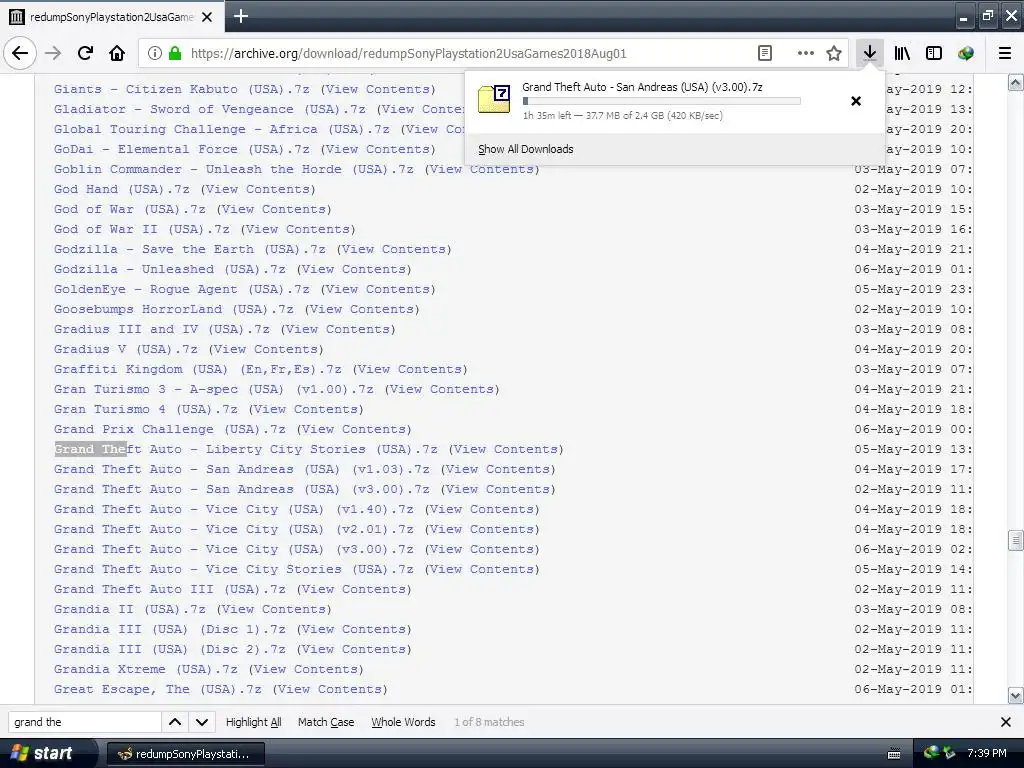Open Godzilla - Unleashed (USA).7z link
The height and width of the screenshot is (768, 1024).
170,269
